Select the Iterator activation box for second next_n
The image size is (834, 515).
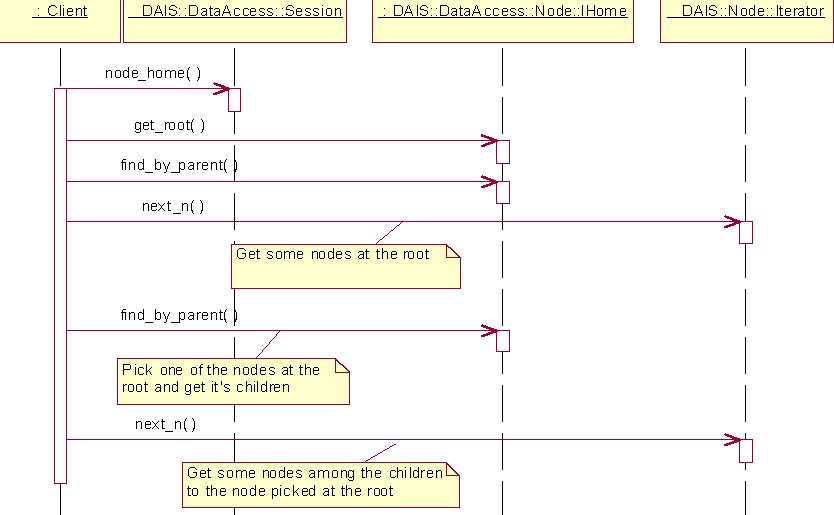pos(746,451)
